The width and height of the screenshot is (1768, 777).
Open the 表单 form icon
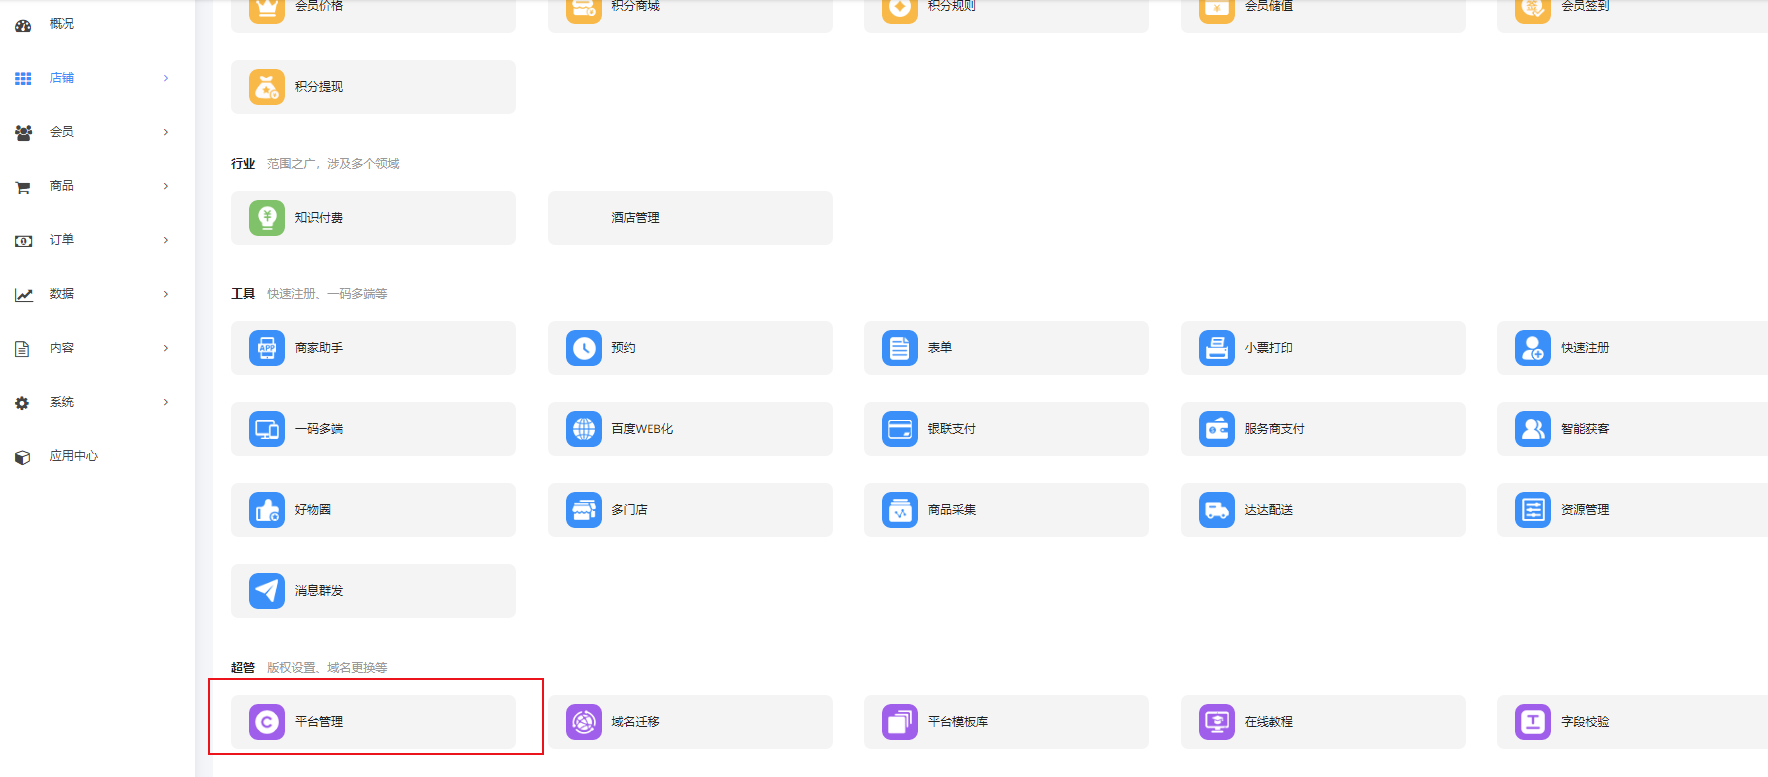900,348
